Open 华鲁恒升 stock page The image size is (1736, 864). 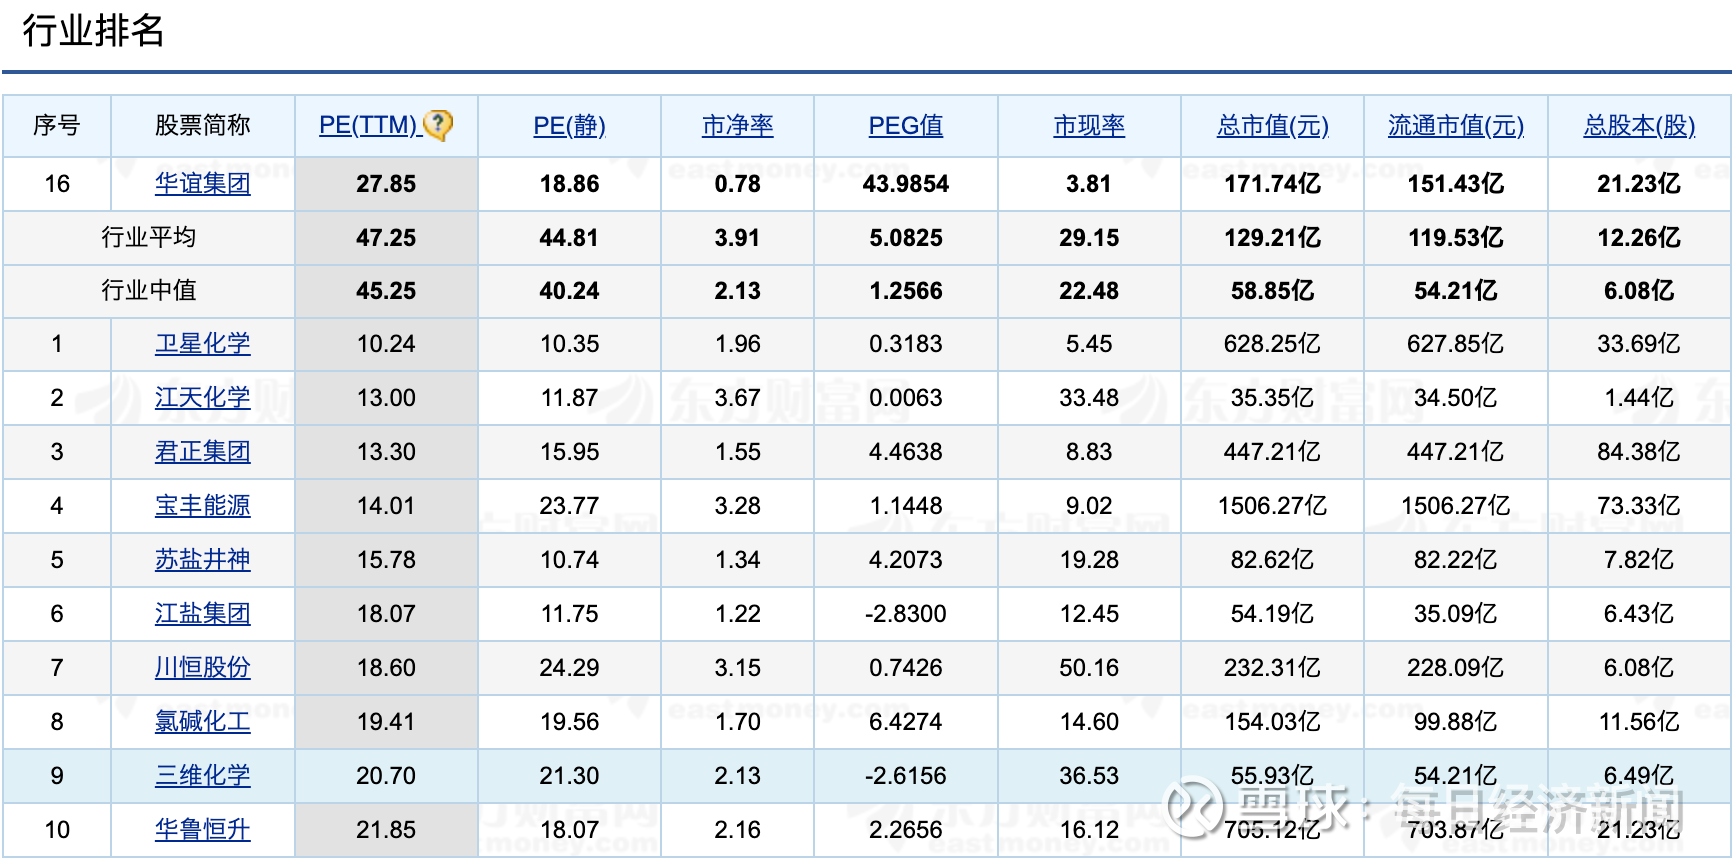point(203,830)
